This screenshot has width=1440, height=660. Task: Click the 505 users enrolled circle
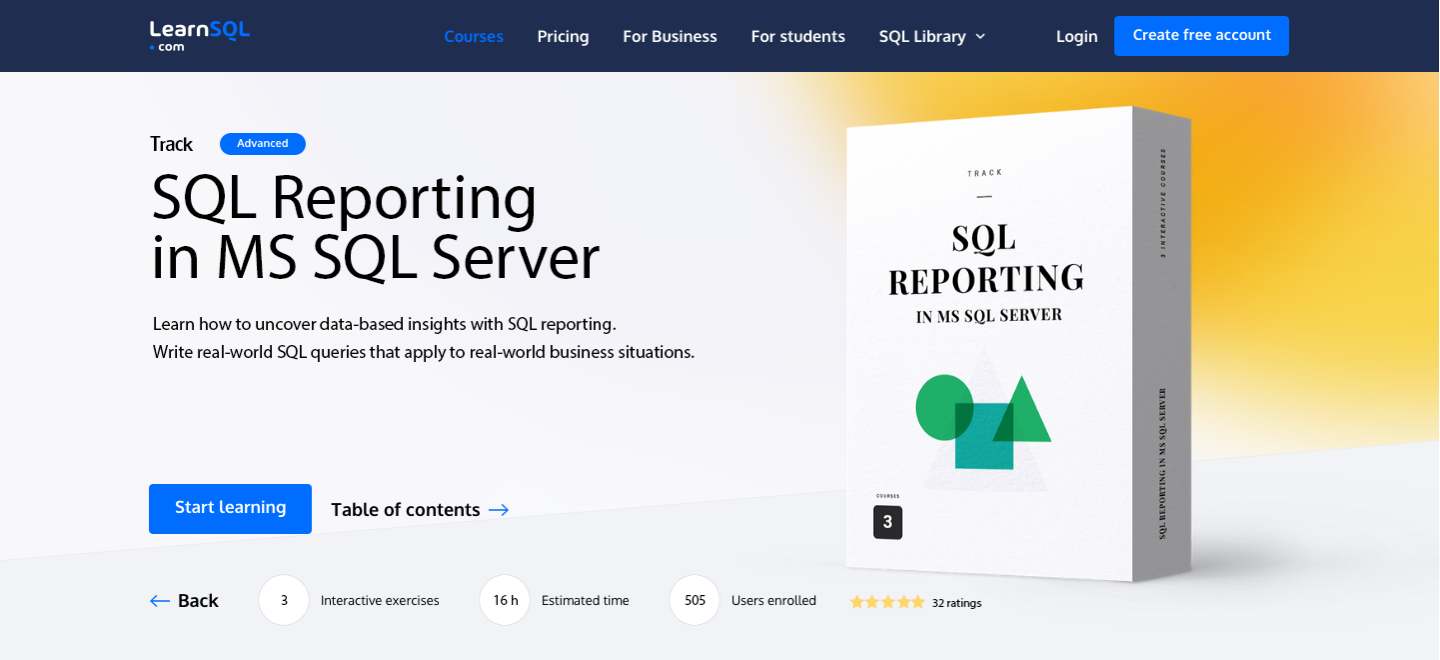[x=695, y=600]
